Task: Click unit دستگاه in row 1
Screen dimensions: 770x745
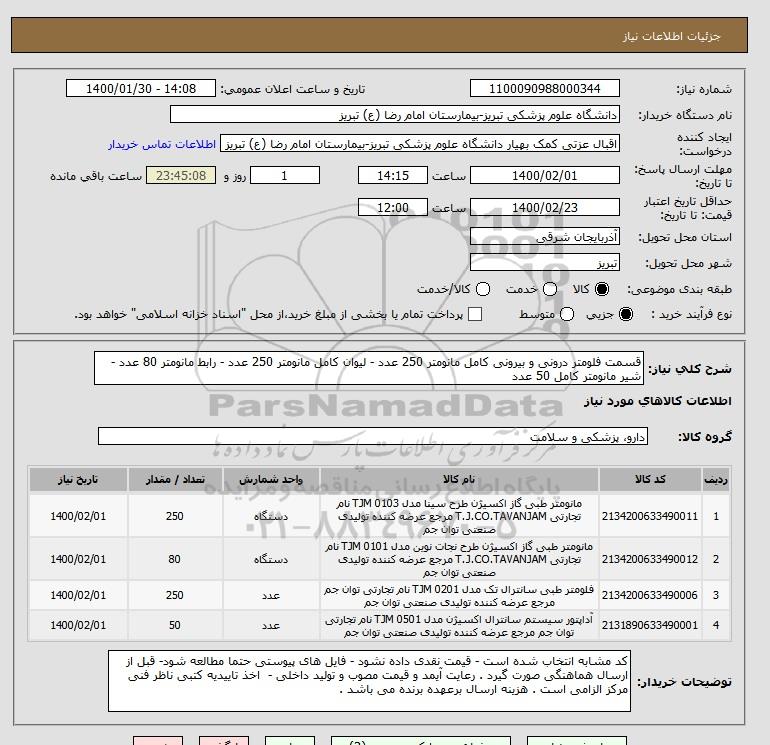Action: [x=271, y=516]
